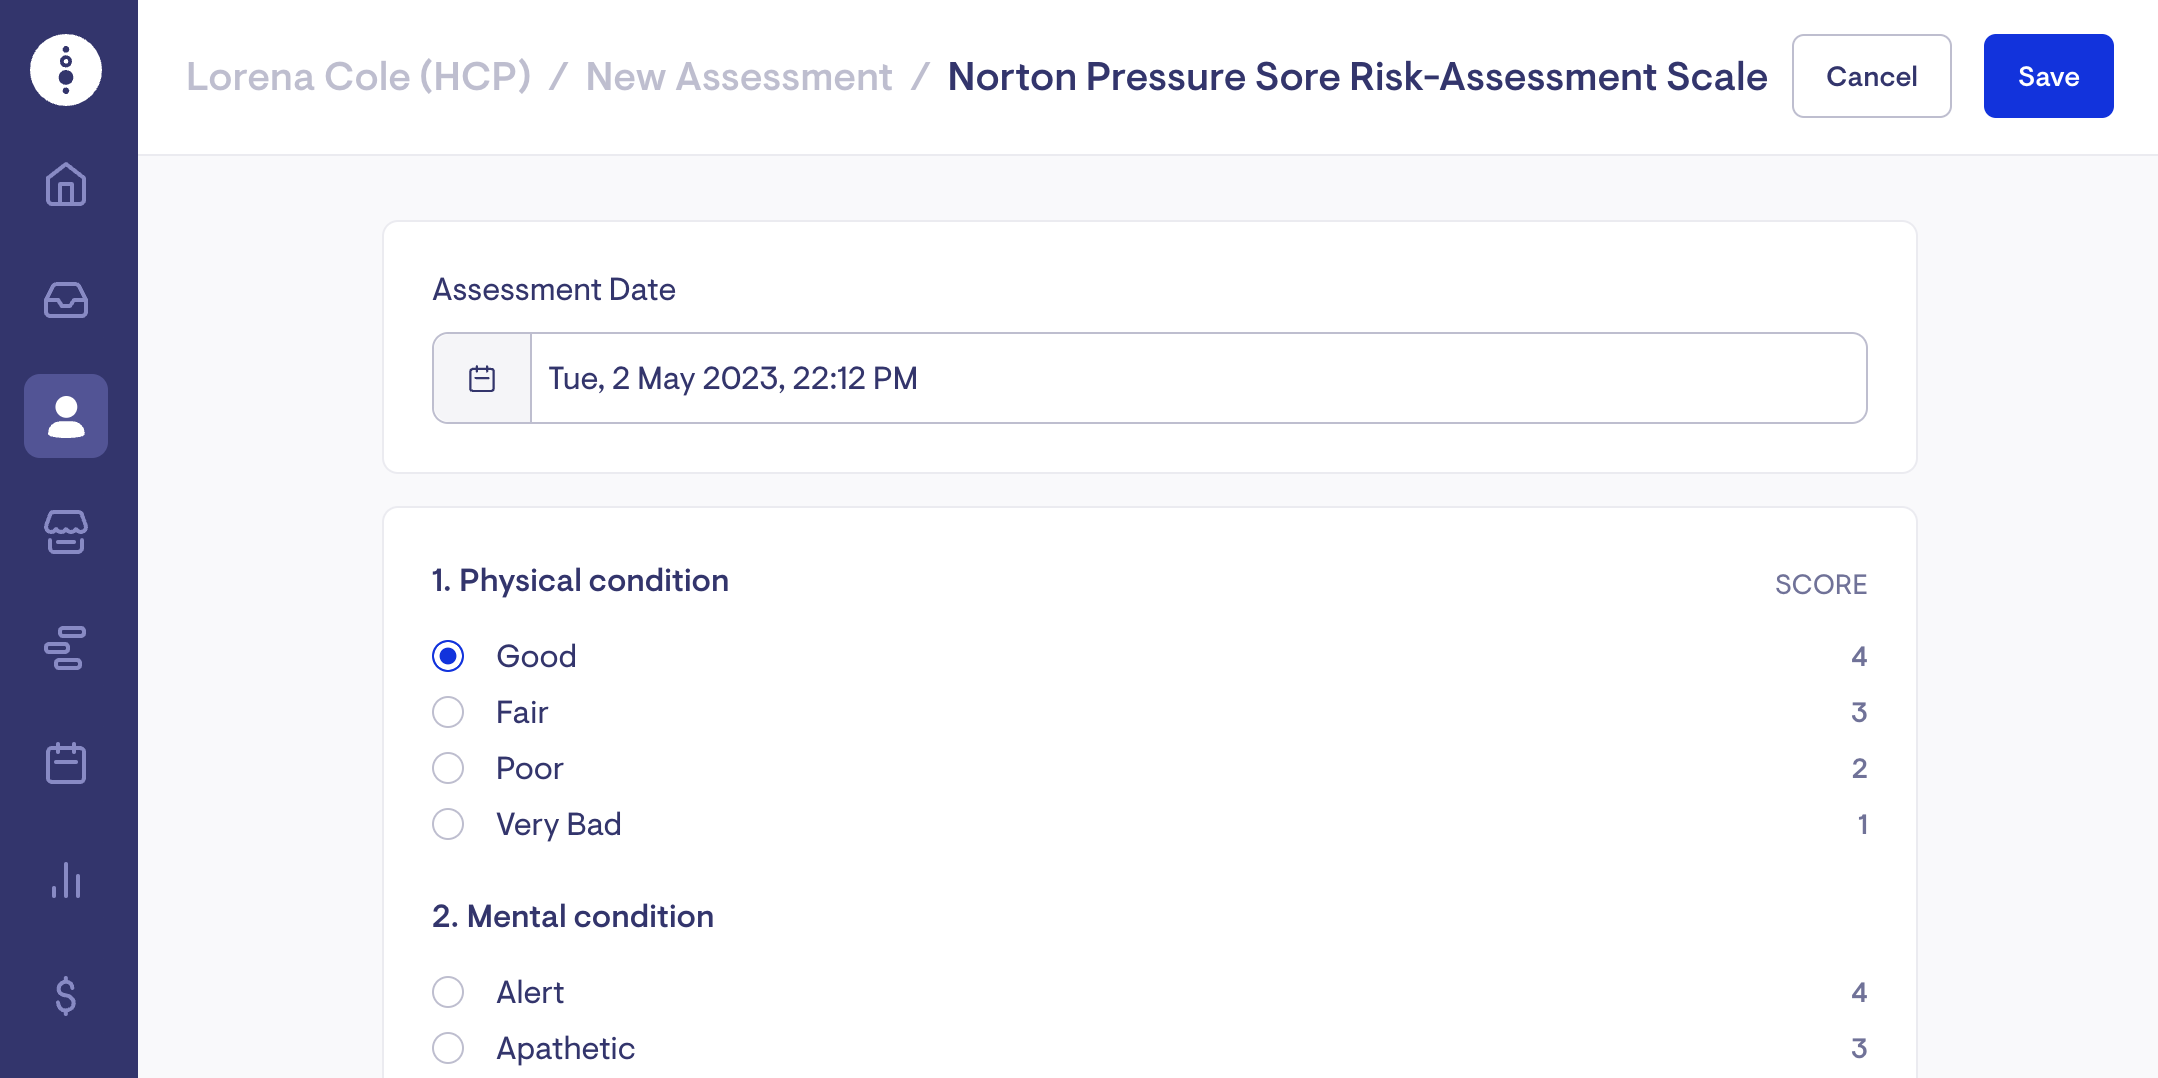The width and height of the screenshot is (2158, 1078).
Task: Open date picker via calendar icon
Action: pyautogui.click(x=482, y=379)
